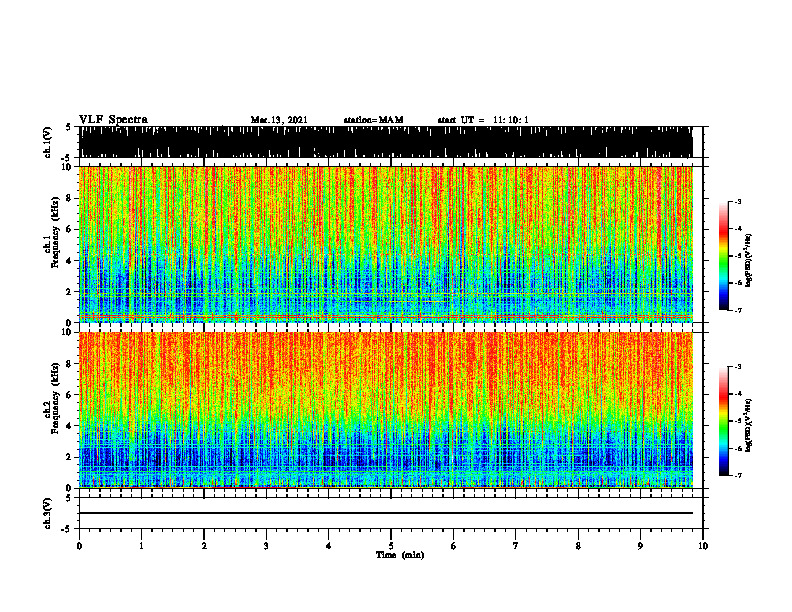Click the time axis tick label "5"
The height and width of the screenshot is (612, 792).
pos(391,546)
